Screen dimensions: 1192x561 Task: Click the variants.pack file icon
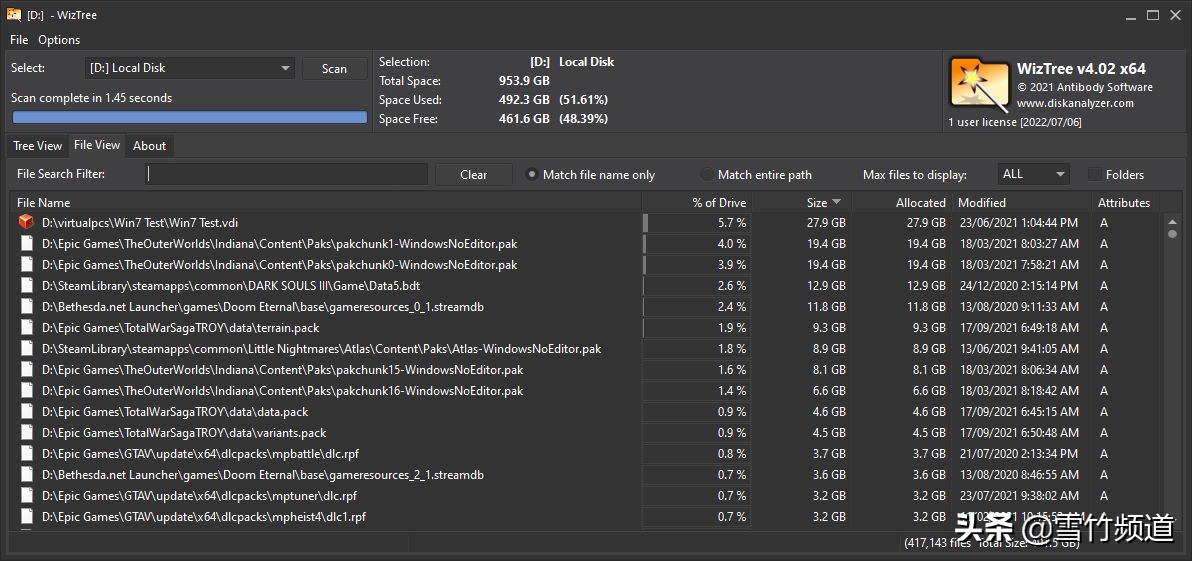point(26,433)
